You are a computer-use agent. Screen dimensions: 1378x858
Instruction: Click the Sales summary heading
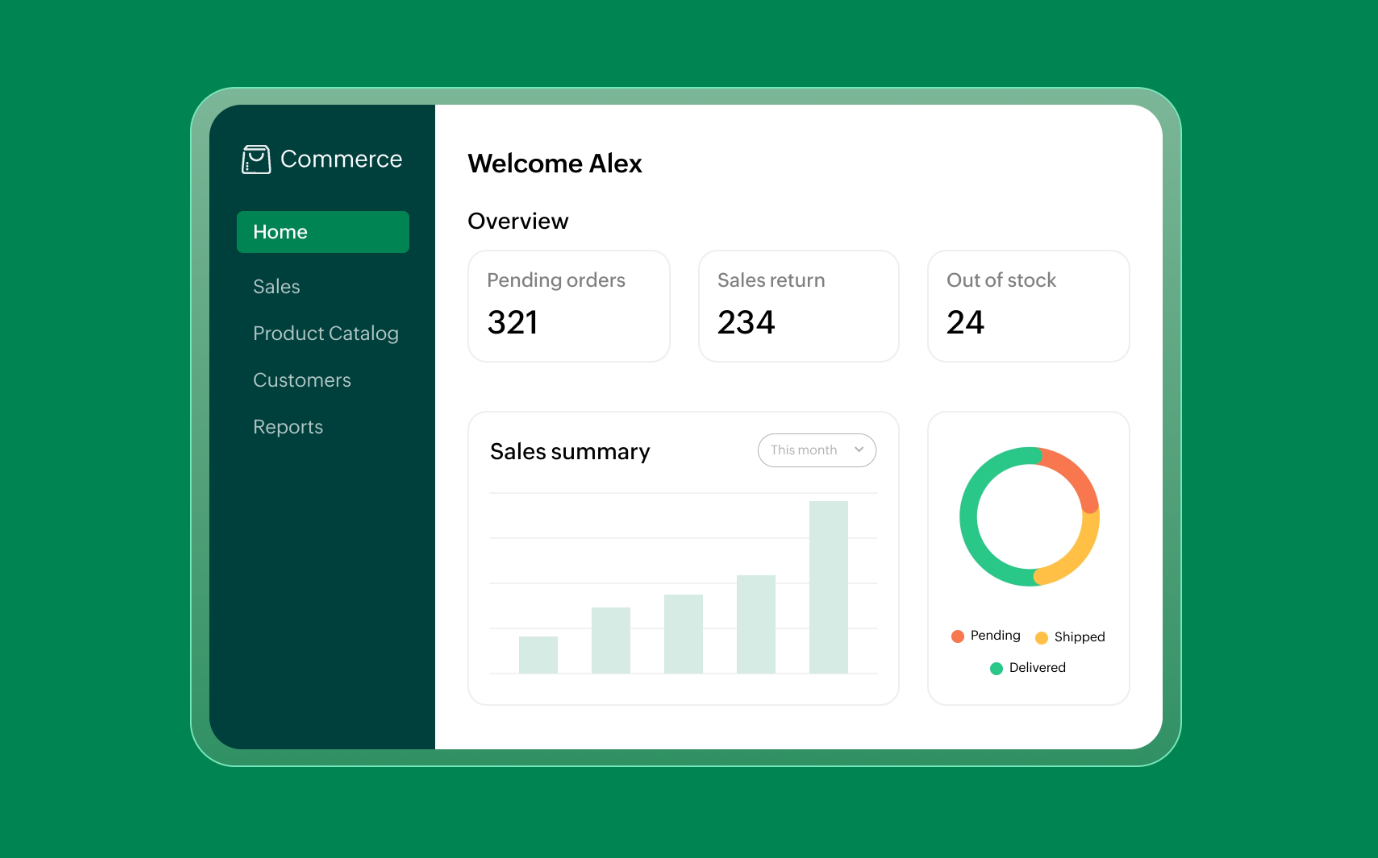(x=569, y=452)
